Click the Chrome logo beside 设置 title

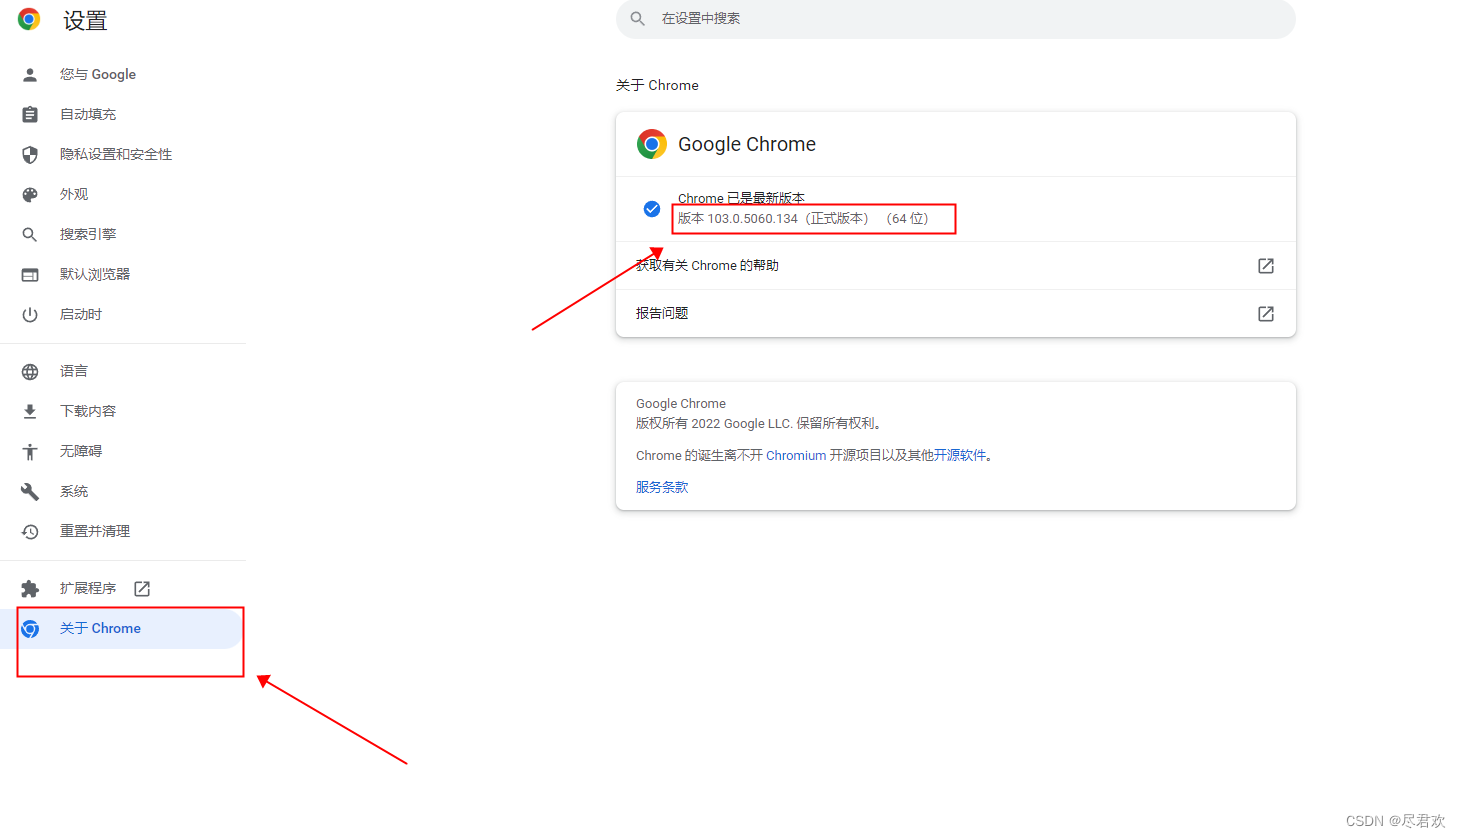click(29, 19)
